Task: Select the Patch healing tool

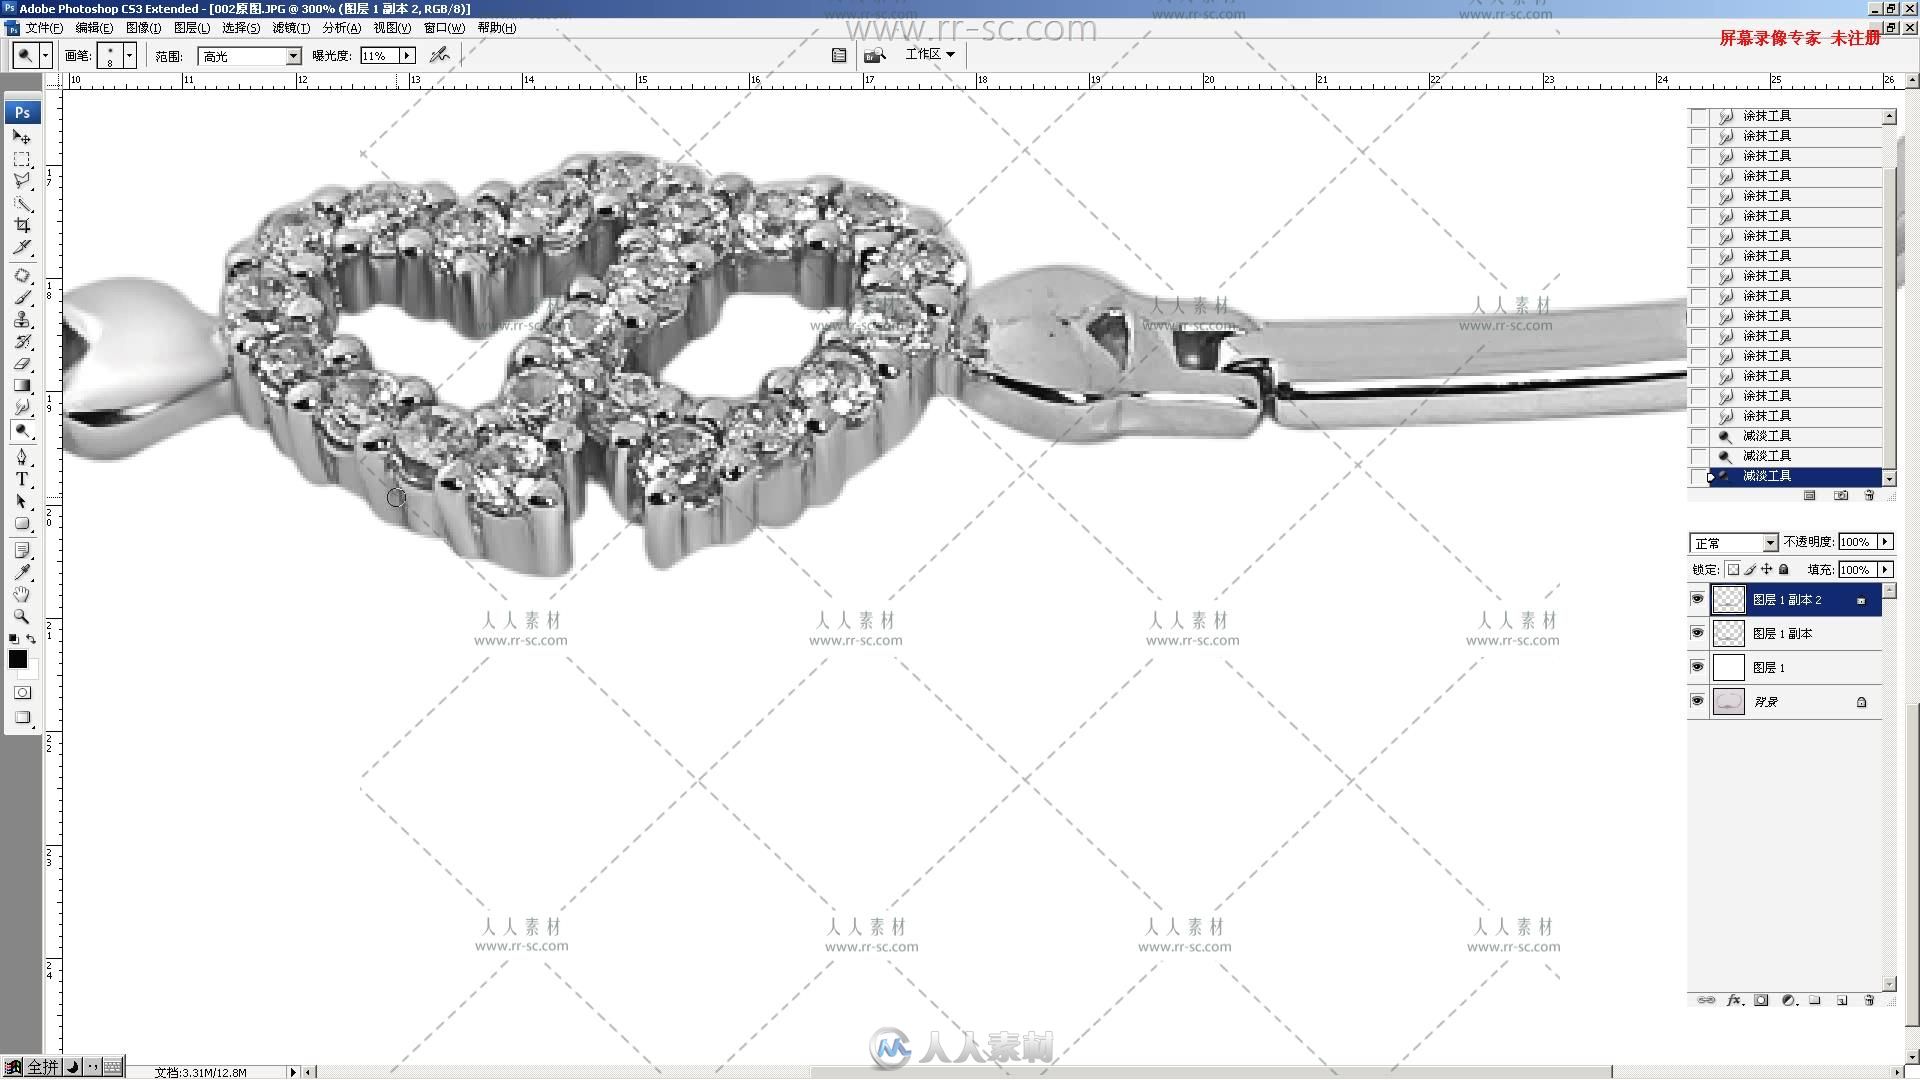Action: point(22,276)
